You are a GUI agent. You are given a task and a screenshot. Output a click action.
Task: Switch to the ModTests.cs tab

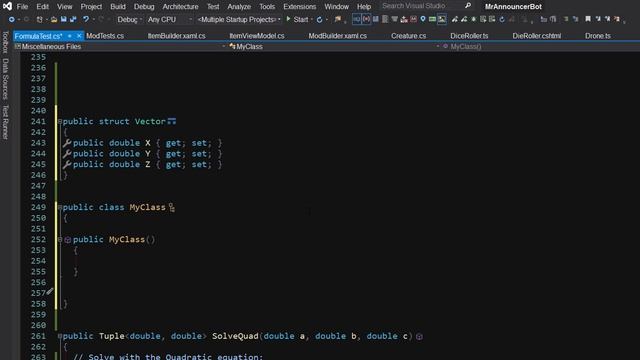[105, 36]
